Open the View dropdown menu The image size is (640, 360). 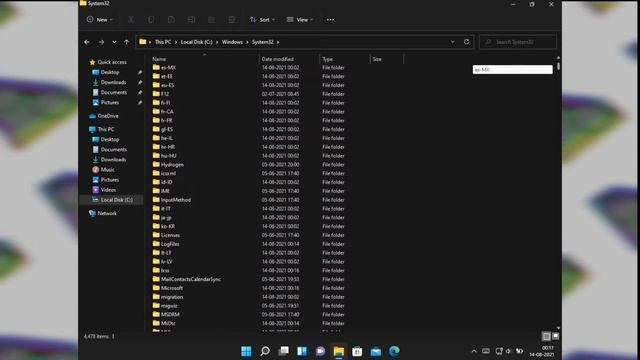coord(300,20)
